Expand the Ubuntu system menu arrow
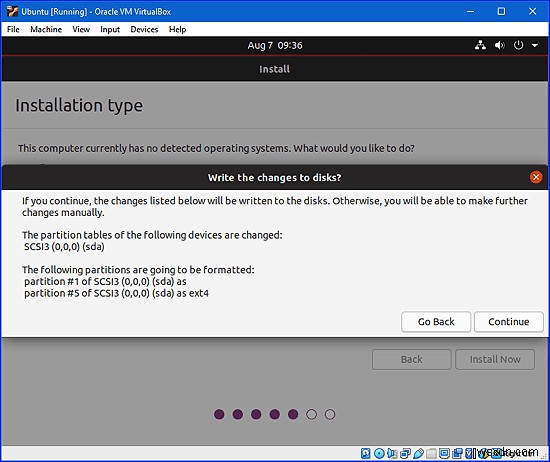Screen dimensions: 550x462 tap(535, 45)
